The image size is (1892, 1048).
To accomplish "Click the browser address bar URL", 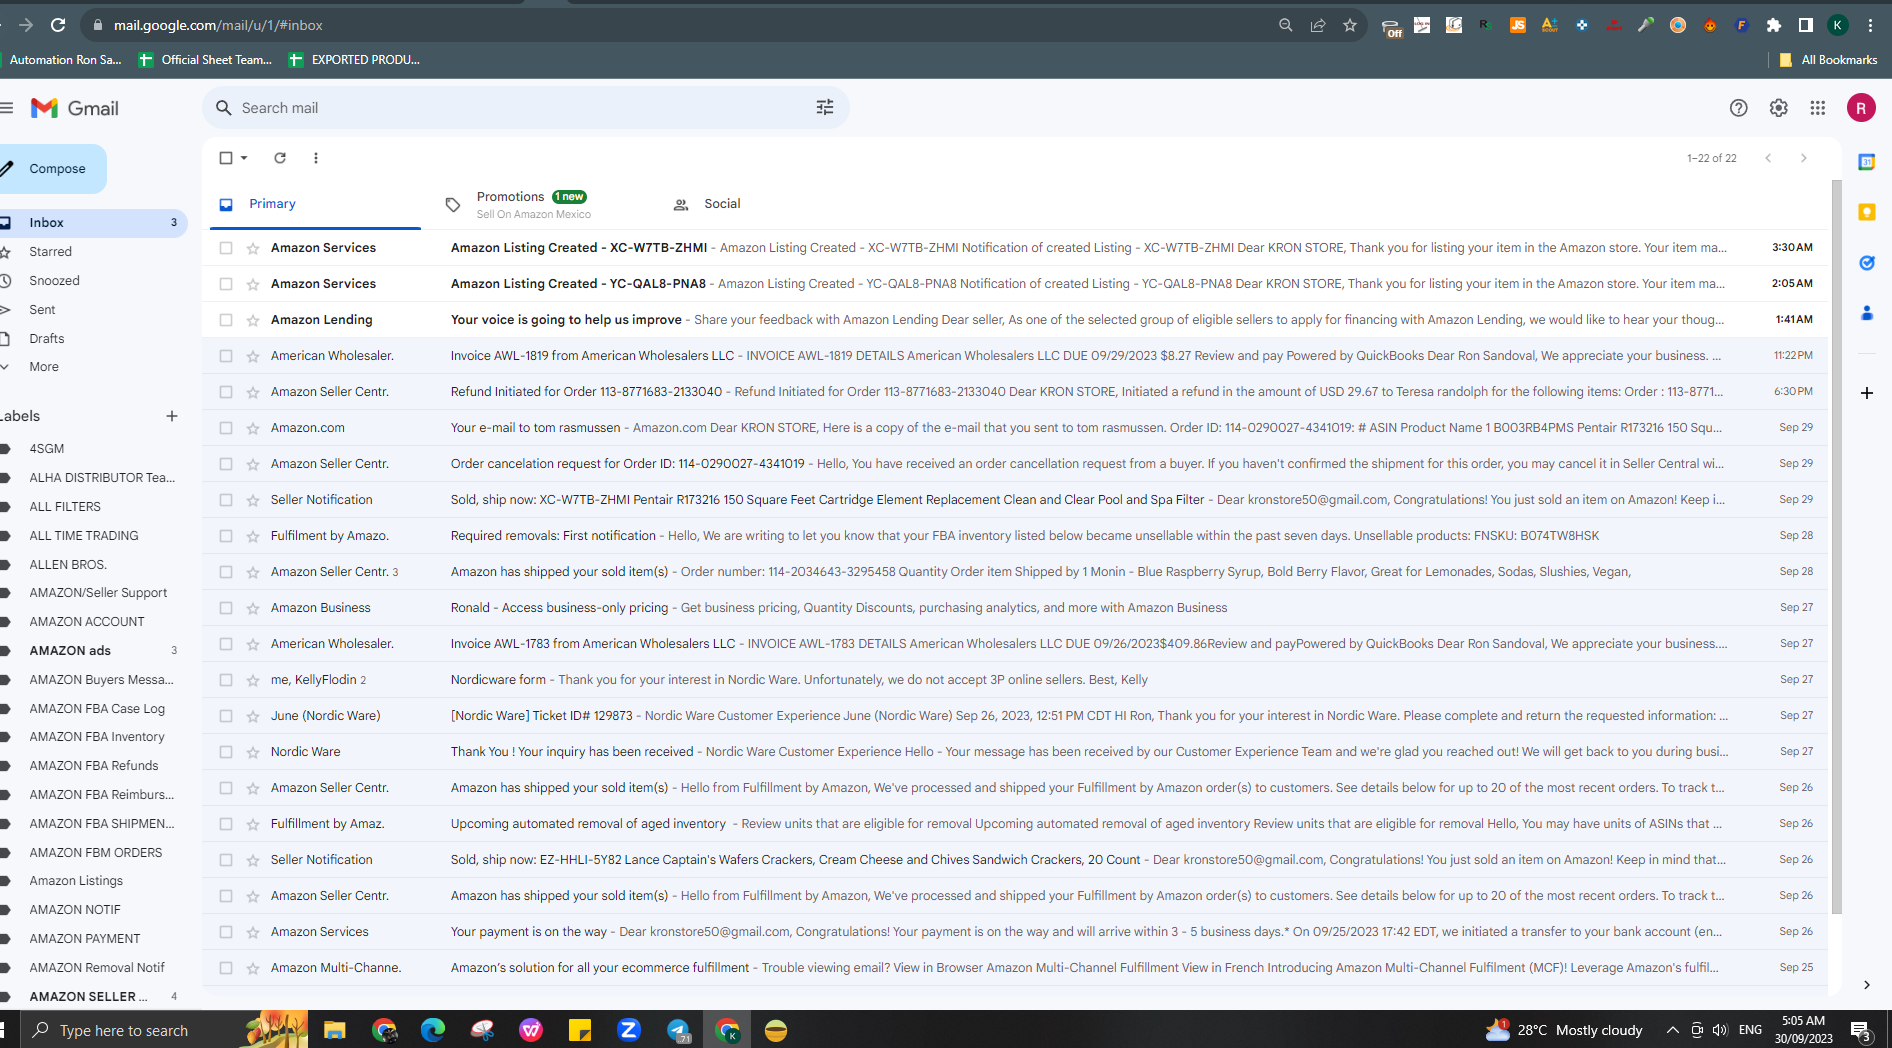I will [218, 25].
